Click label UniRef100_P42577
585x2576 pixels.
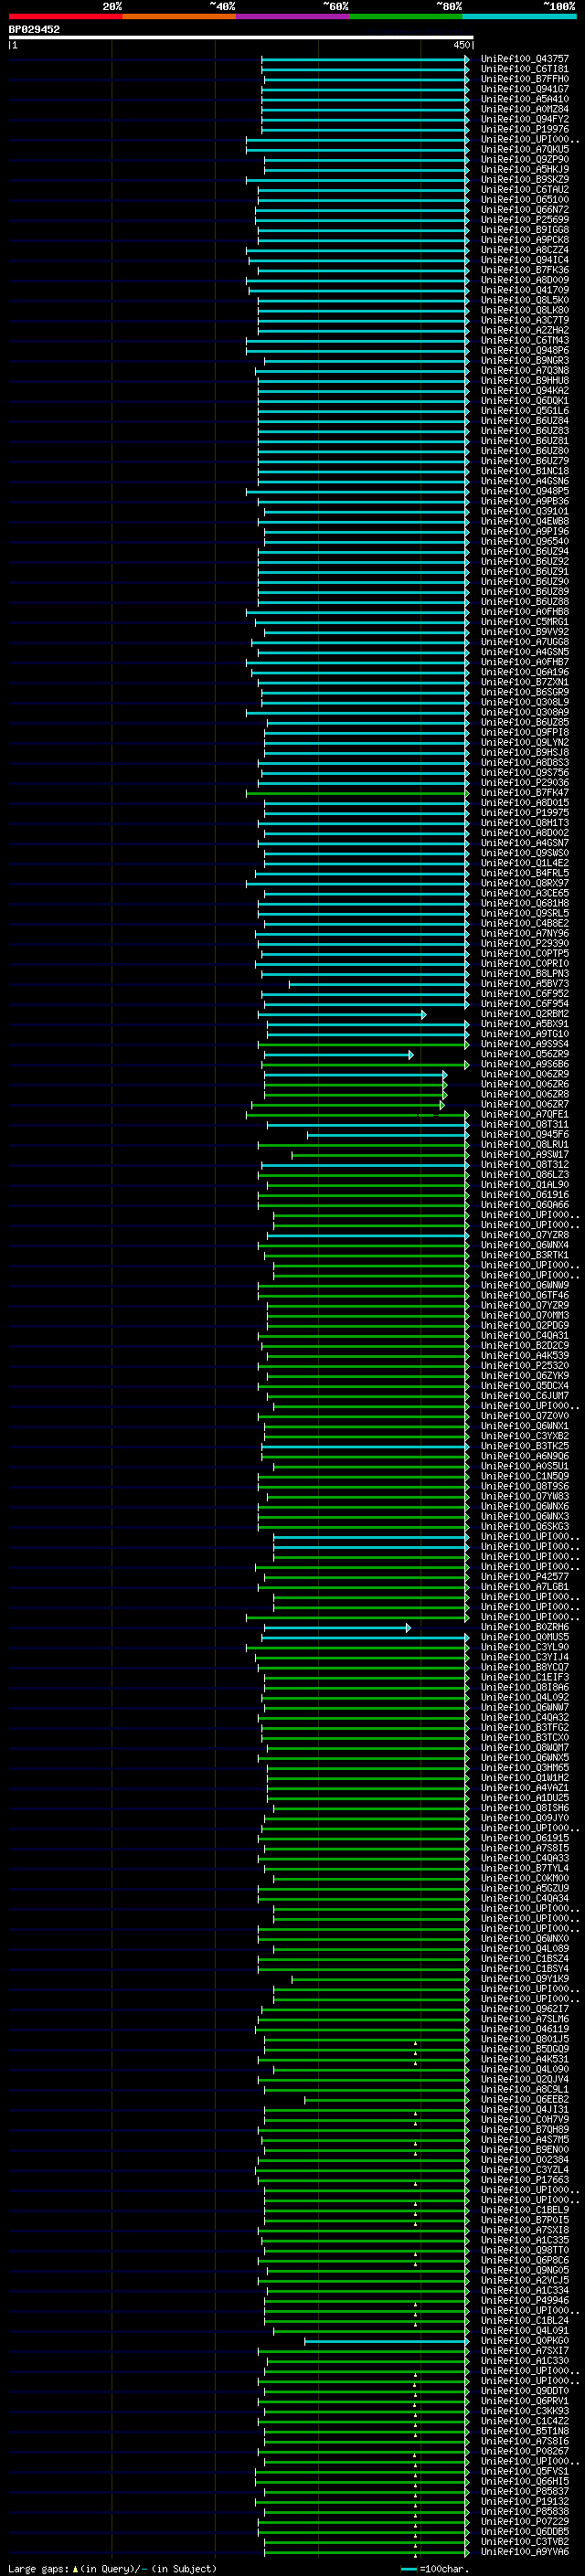[x=525, y=1577]
